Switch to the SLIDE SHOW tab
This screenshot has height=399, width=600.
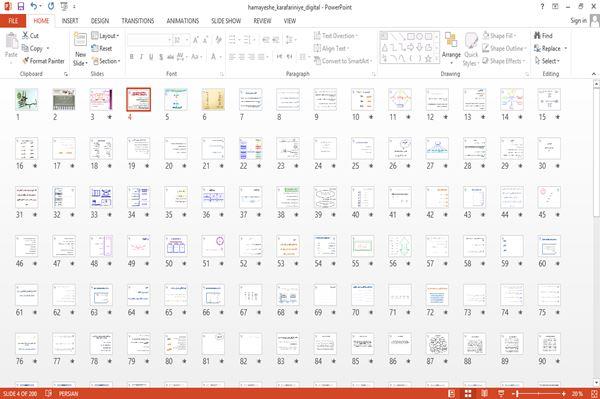[x=226, y=21]
